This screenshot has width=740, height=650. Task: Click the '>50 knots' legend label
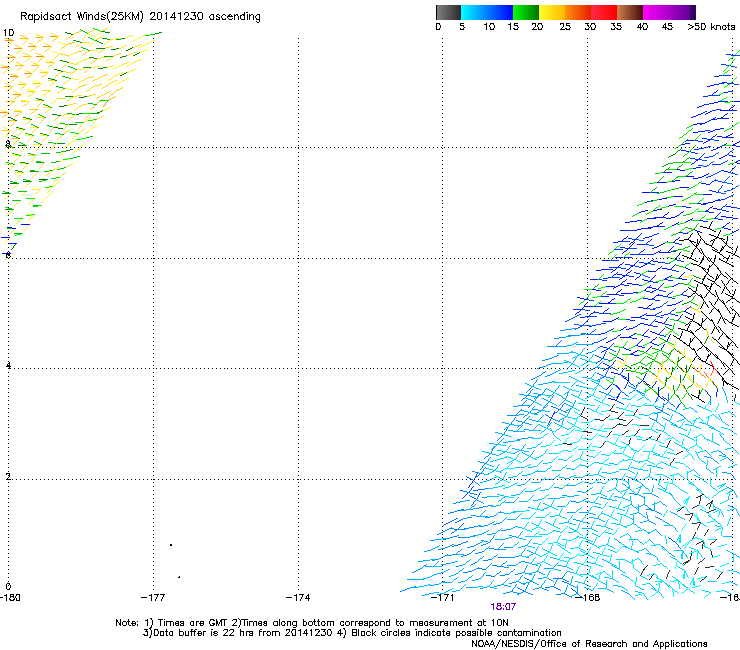pos(711,27)
